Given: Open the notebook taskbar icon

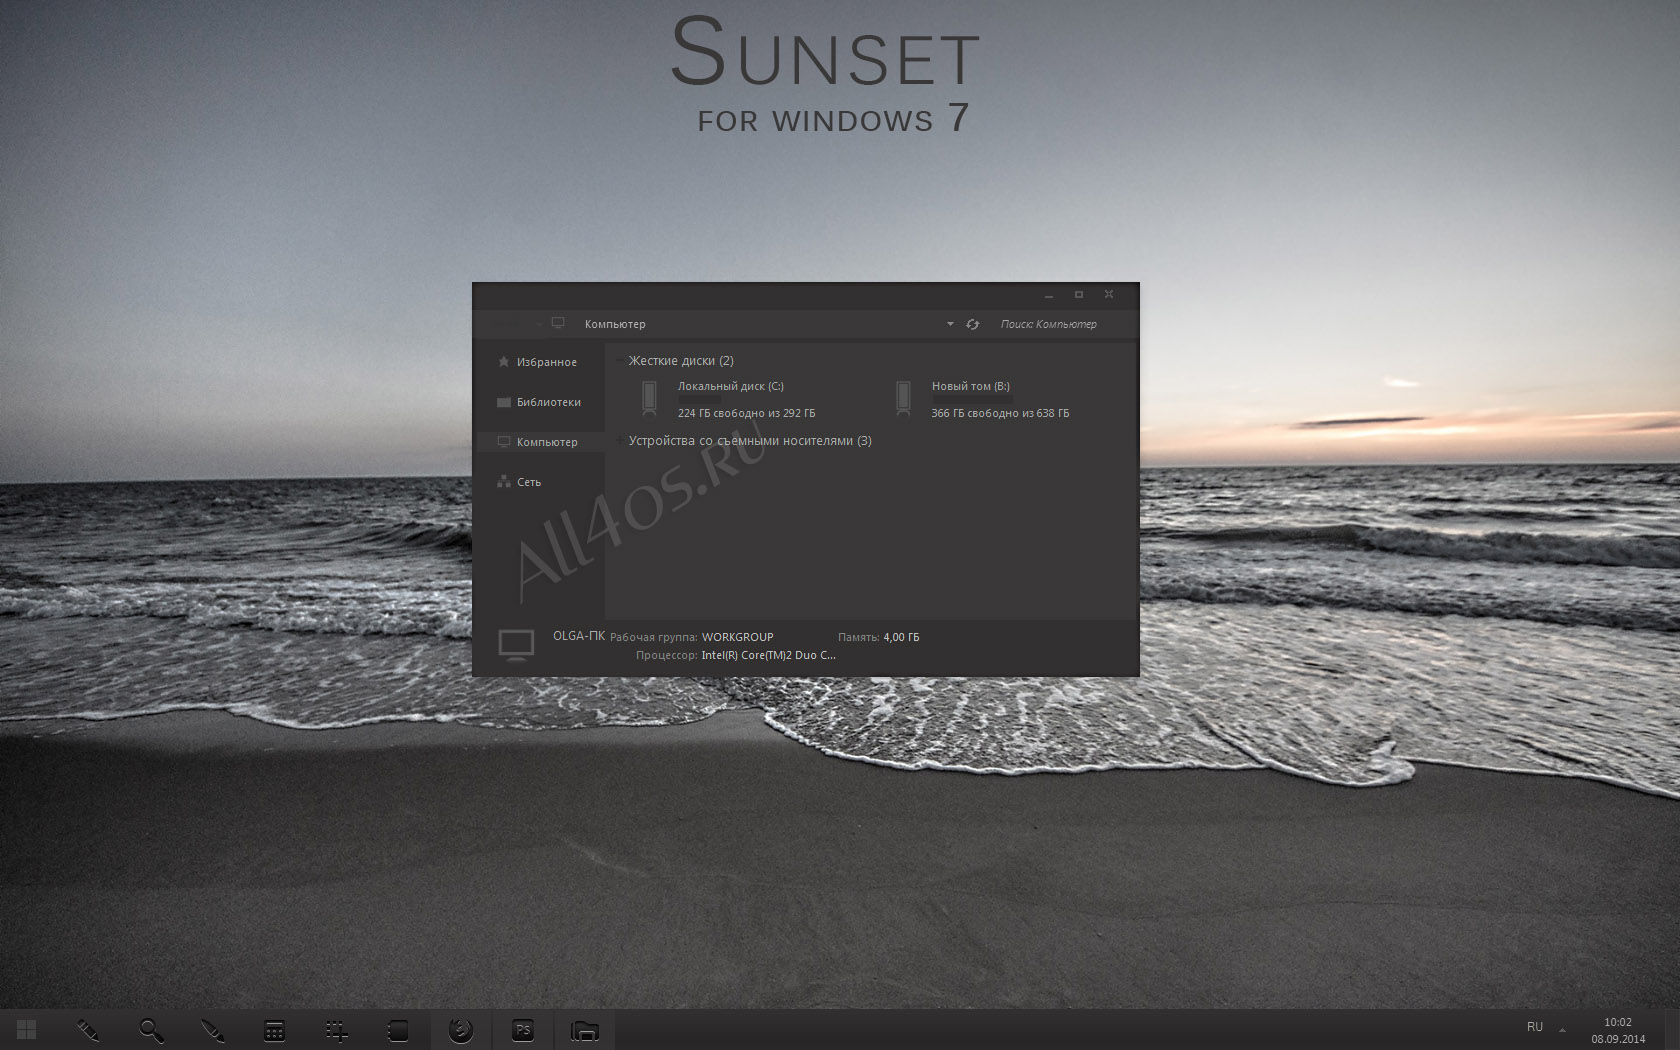Looking at the screenshot, I should point(398,1030).
